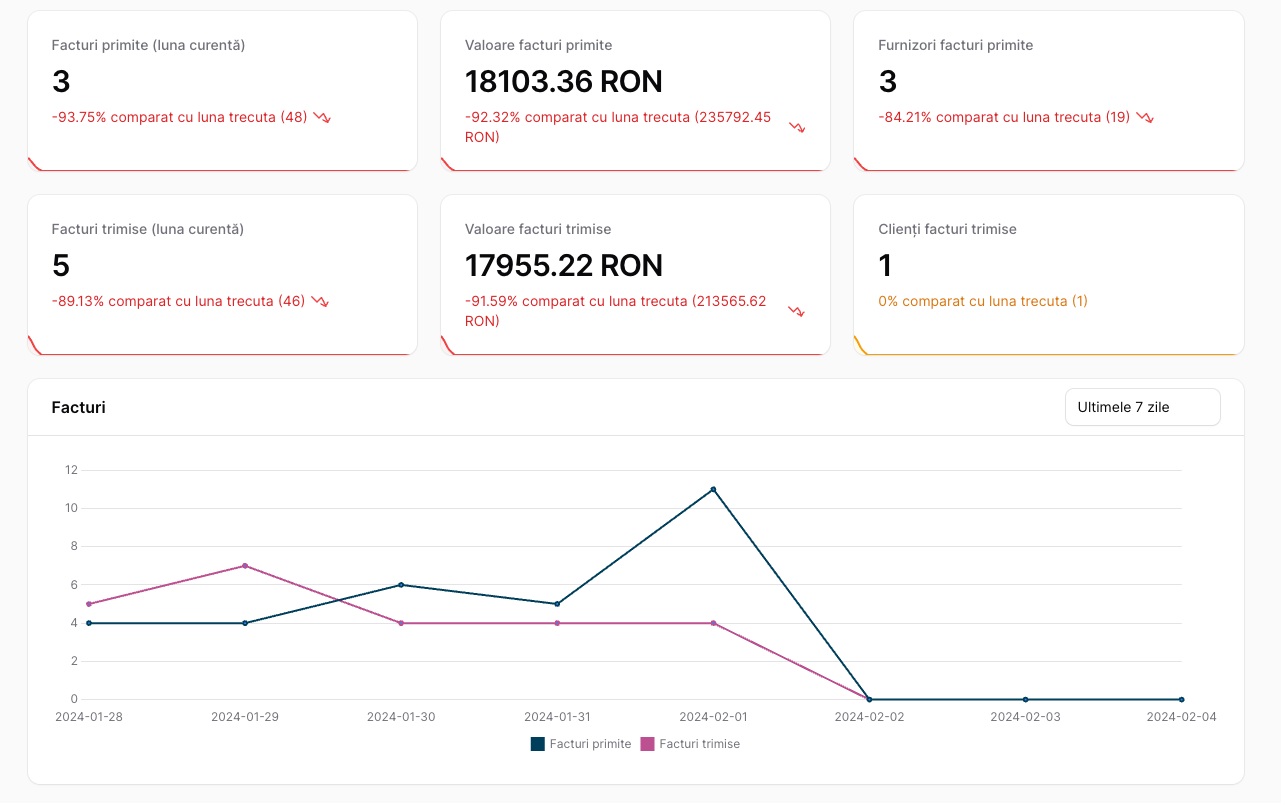Click the Facturi primite point on 2024-02-04
This screenshot has height=803, width=1281.
[x=1181, y=699]
